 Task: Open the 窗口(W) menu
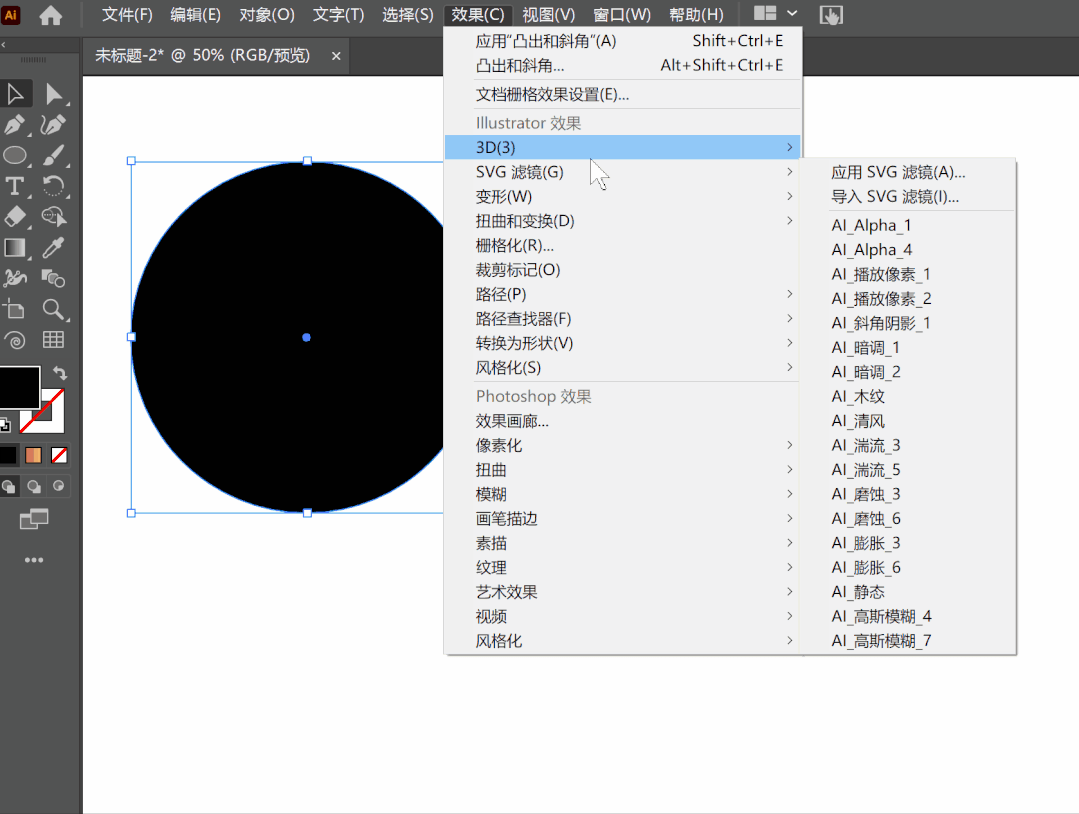tap(622, 14)
